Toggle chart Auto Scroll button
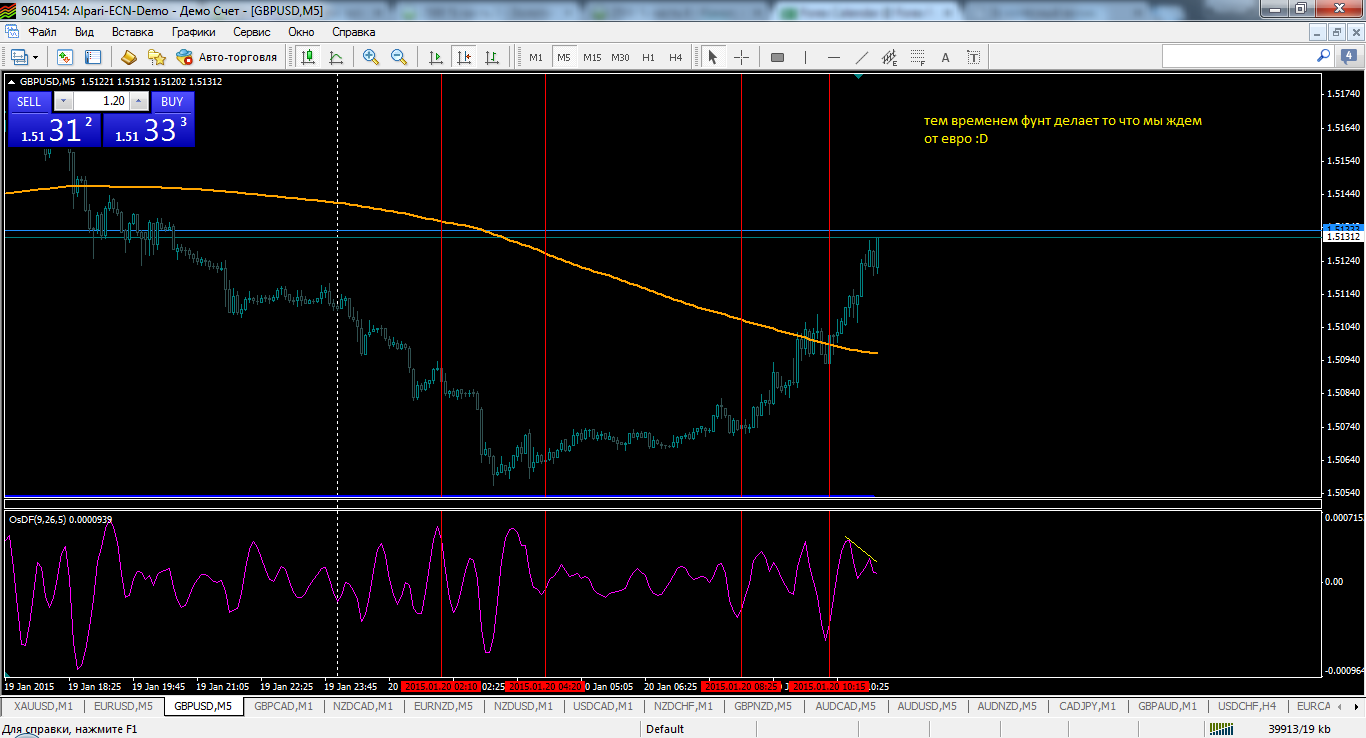This screenshot has width=1366, height=738. (436, 57)
